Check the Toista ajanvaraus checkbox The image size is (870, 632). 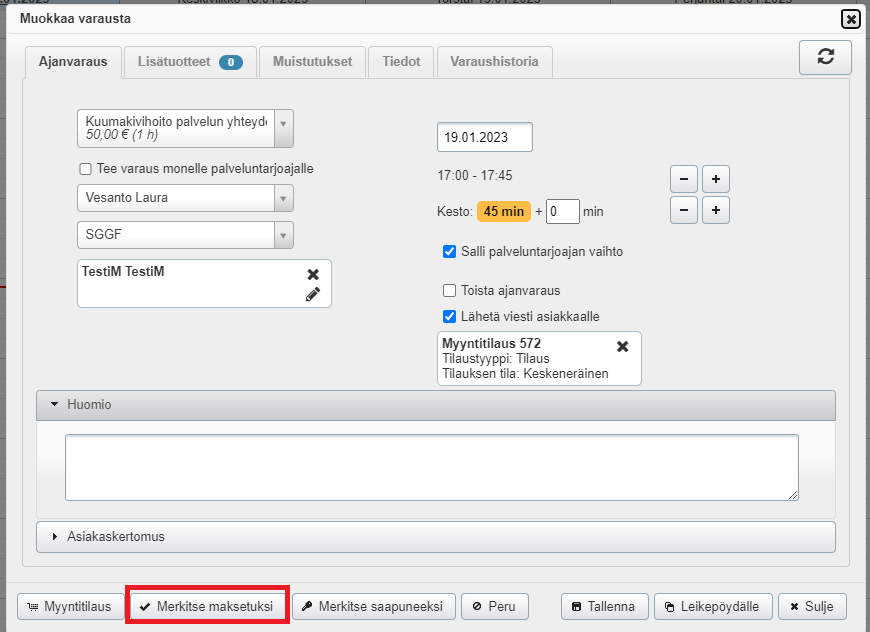click(449, 291)
